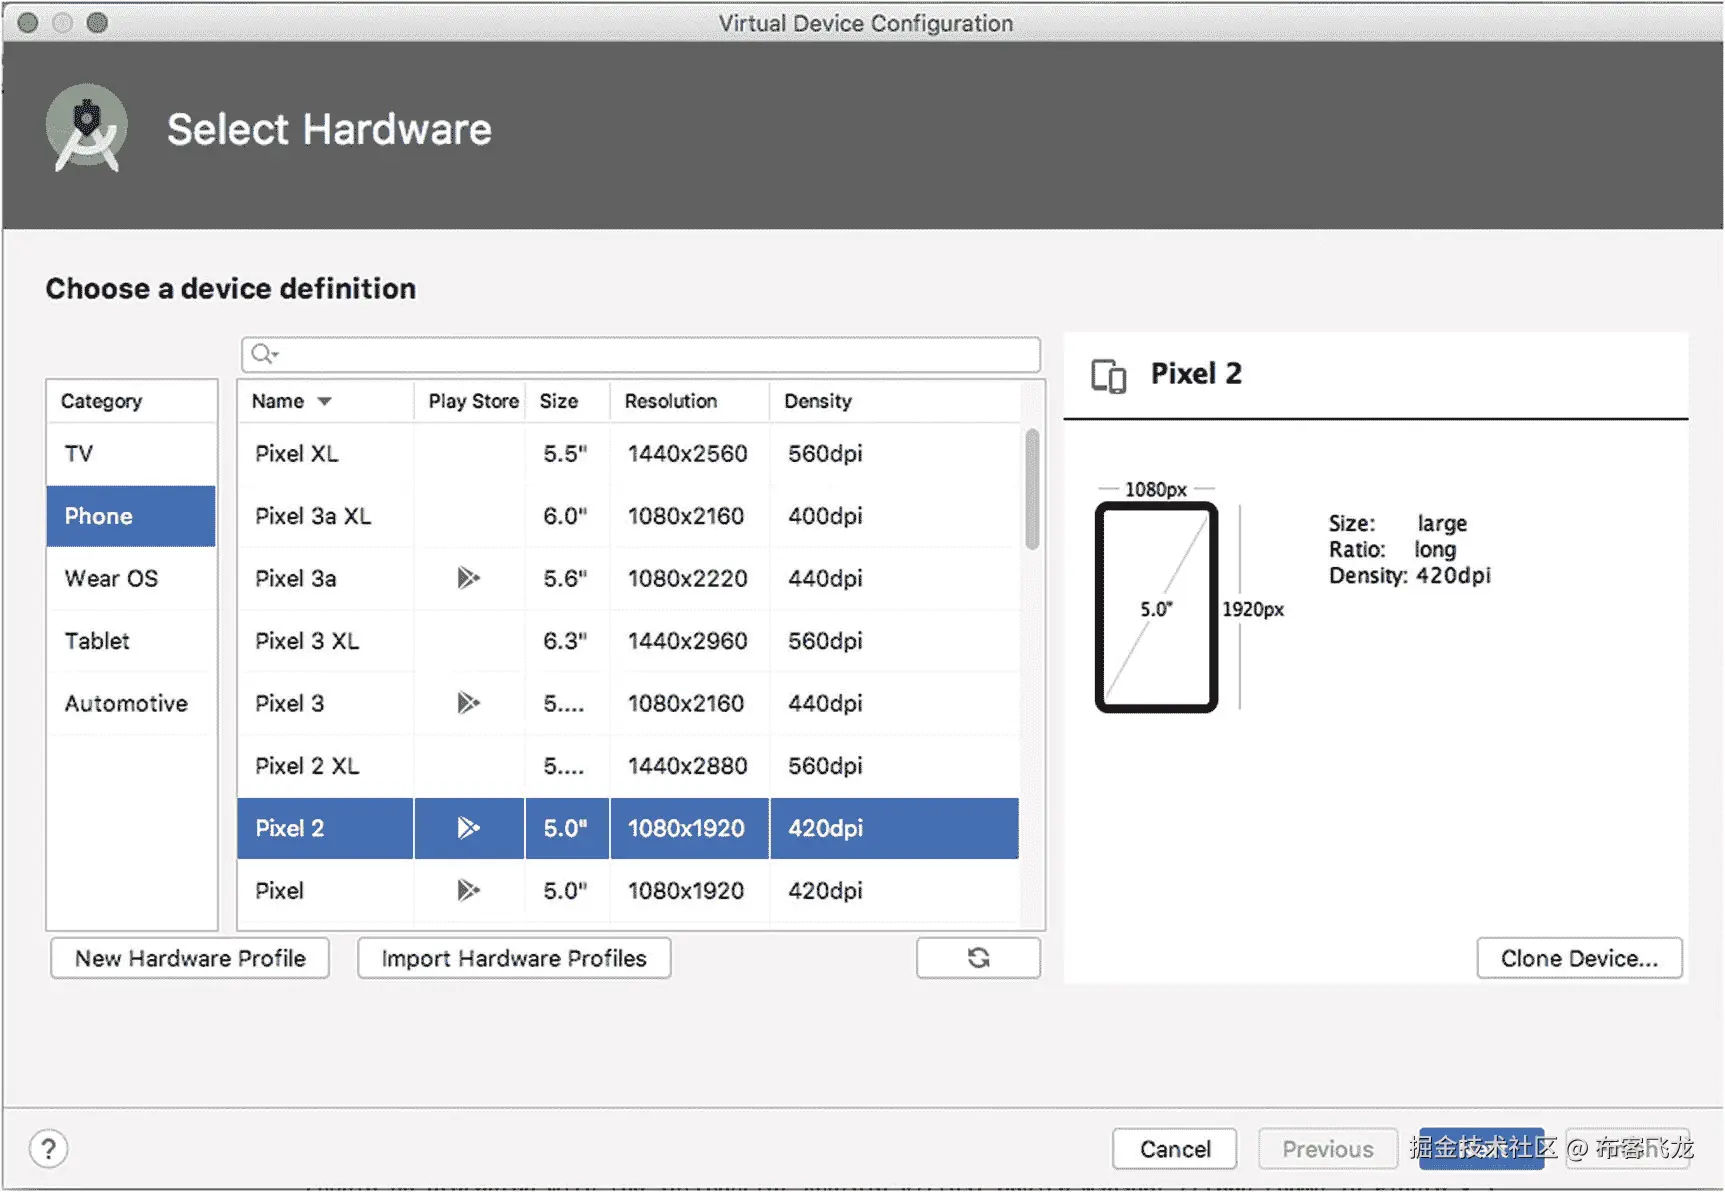Go back with the Previous button

pyautogui.click(x=1328, y=1149)
